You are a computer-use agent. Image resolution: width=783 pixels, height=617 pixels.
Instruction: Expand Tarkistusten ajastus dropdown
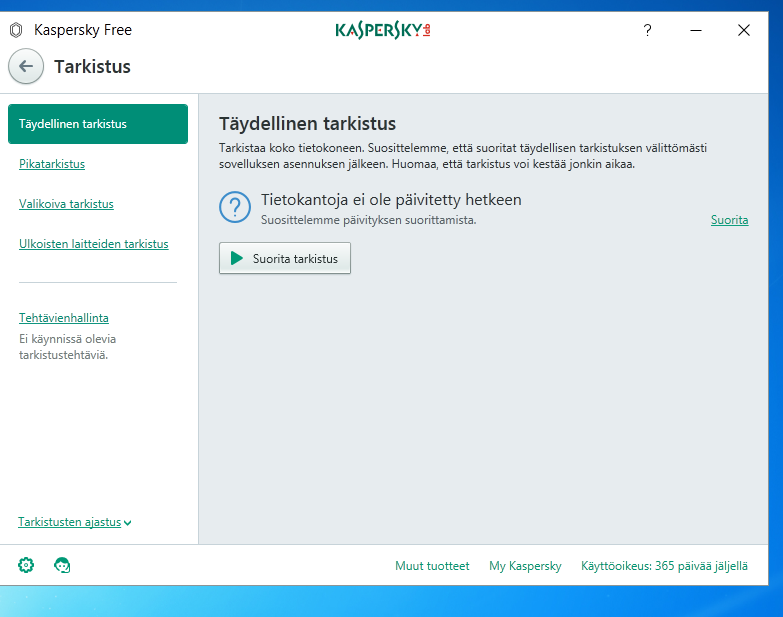pos(74,522)
